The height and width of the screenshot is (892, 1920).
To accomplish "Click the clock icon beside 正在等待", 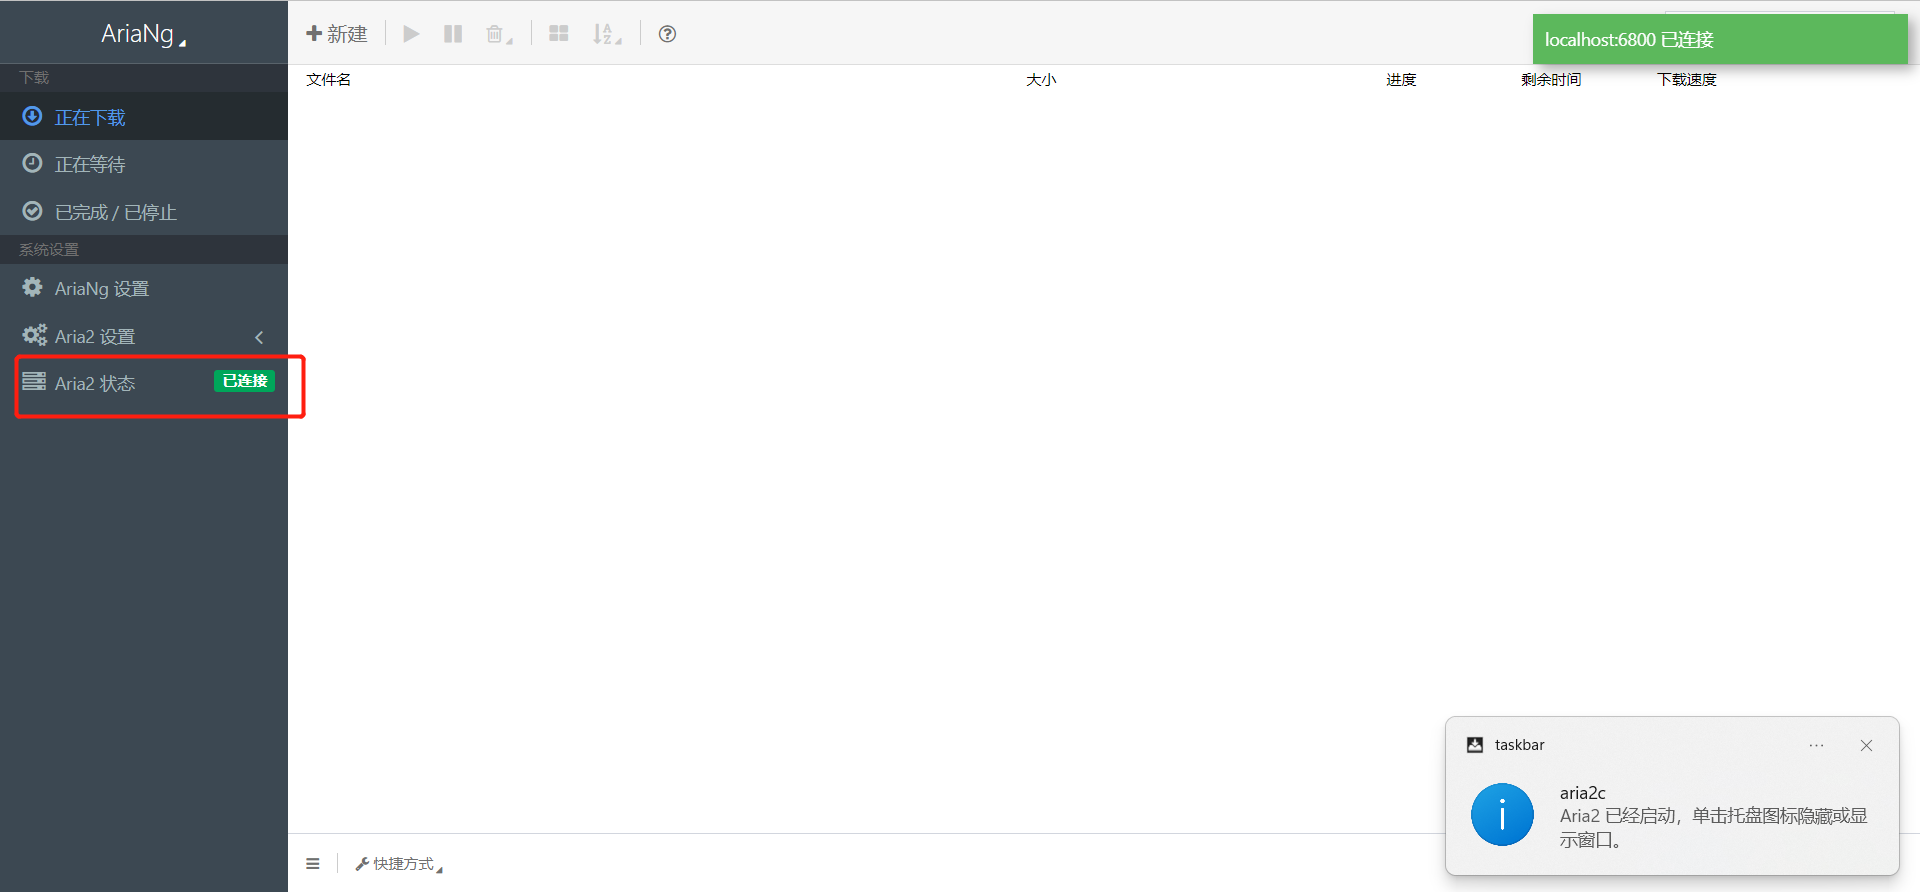I will tap(33, 163).
